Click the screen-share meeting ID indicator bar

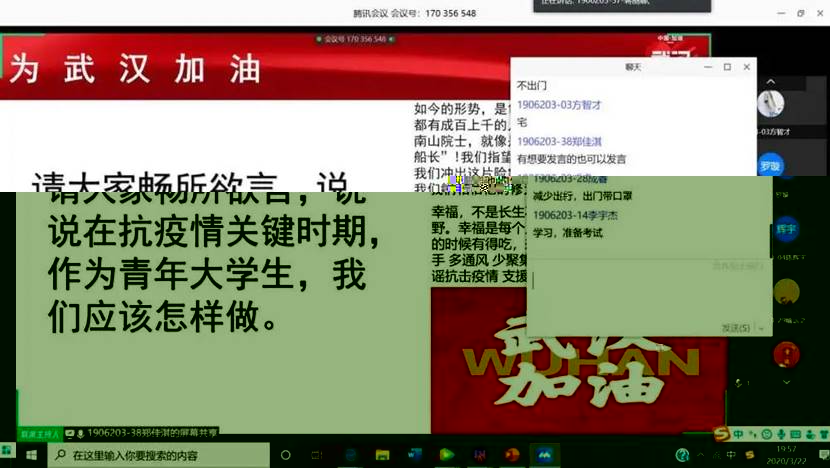click(x=355, y=39)
